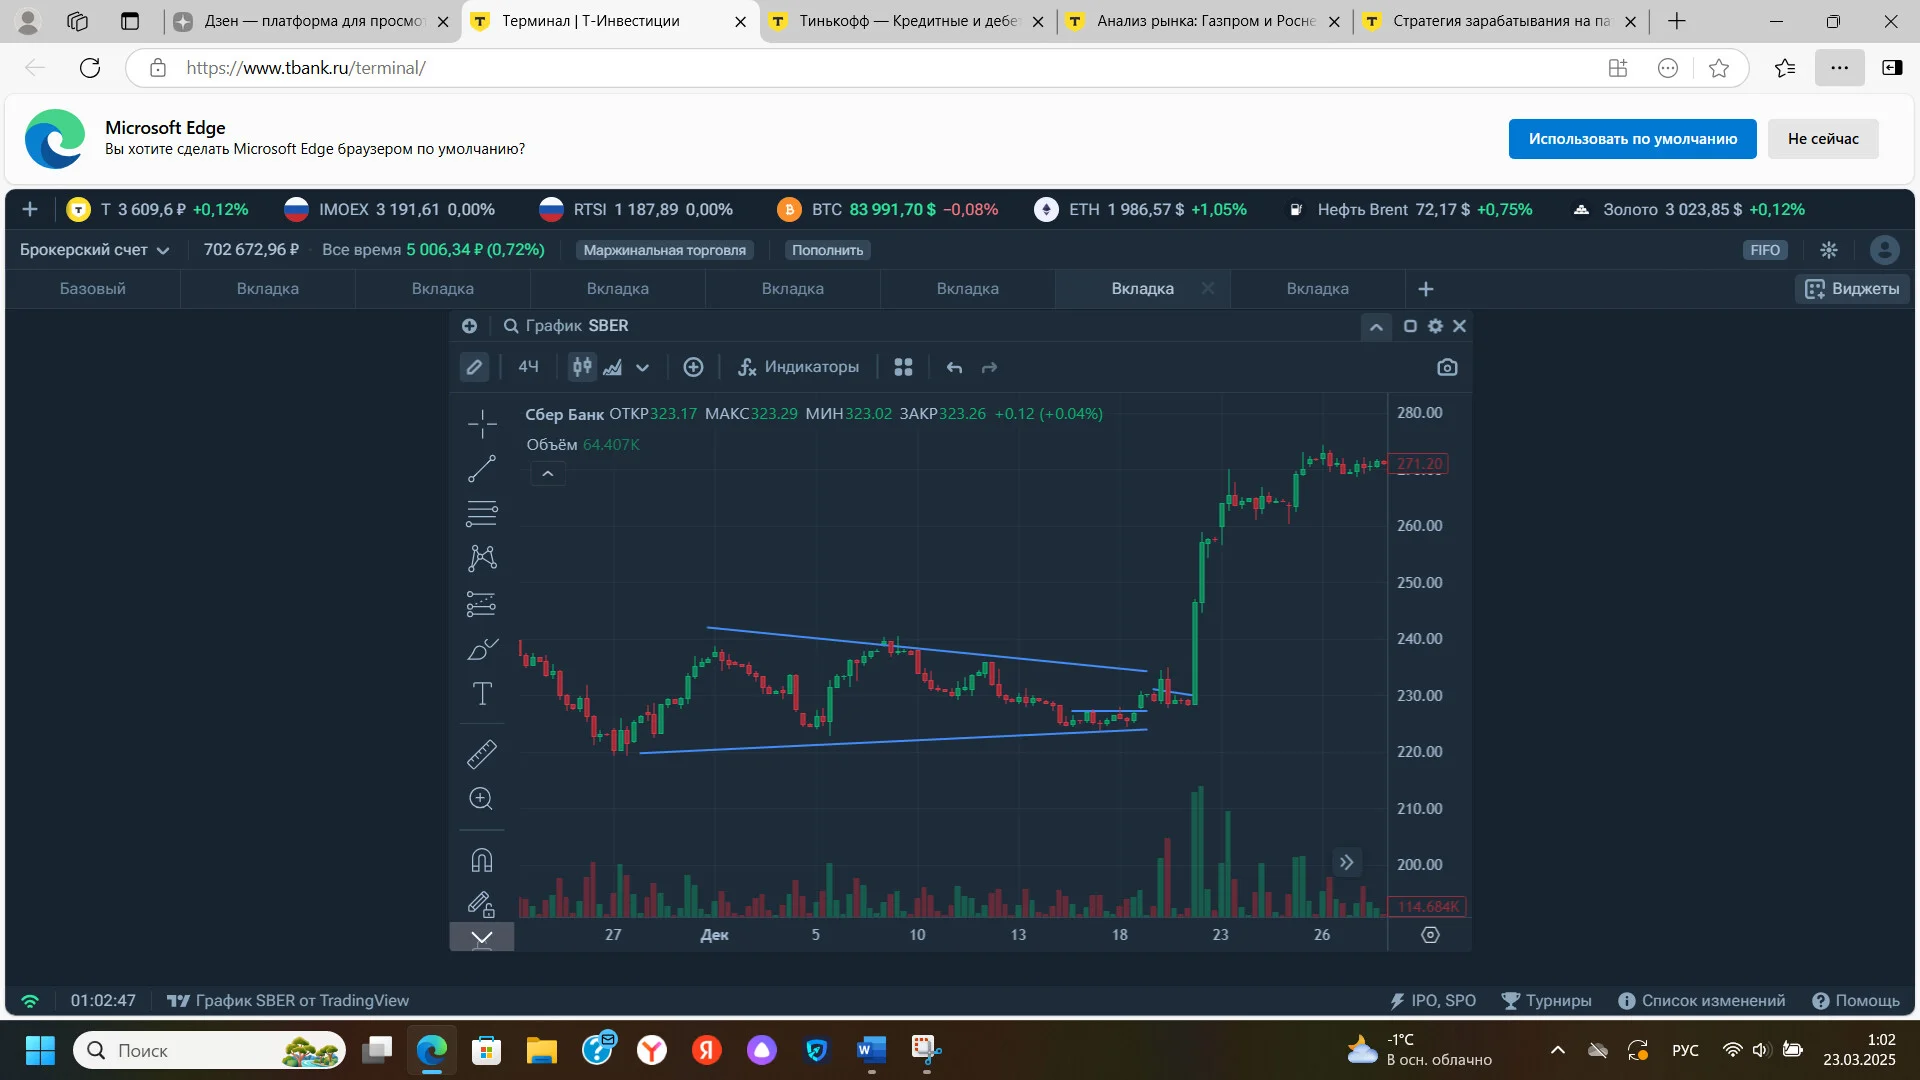Activate the zoom in tool

pos(482,799)
